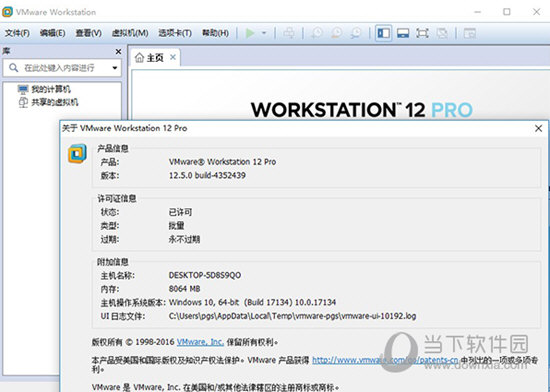The image size is (550, 392).
Task: Click product name VMware® Workstation 12 Pro
Action: coord(222,162)
